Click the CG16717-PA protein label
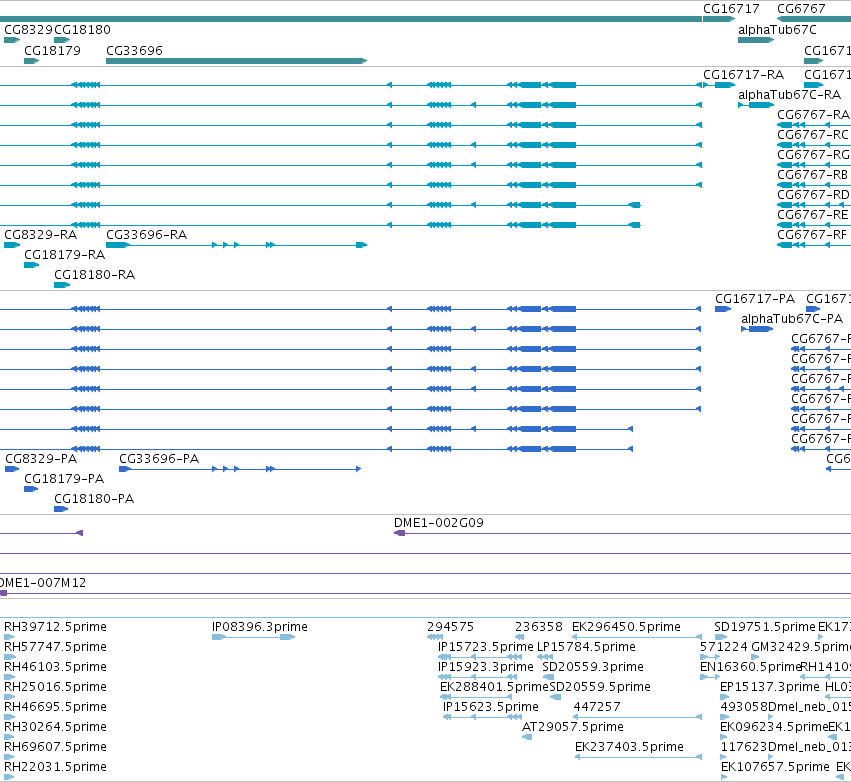Image resolution: width=851 pixels, height=782 pixels. coord(755,298)
